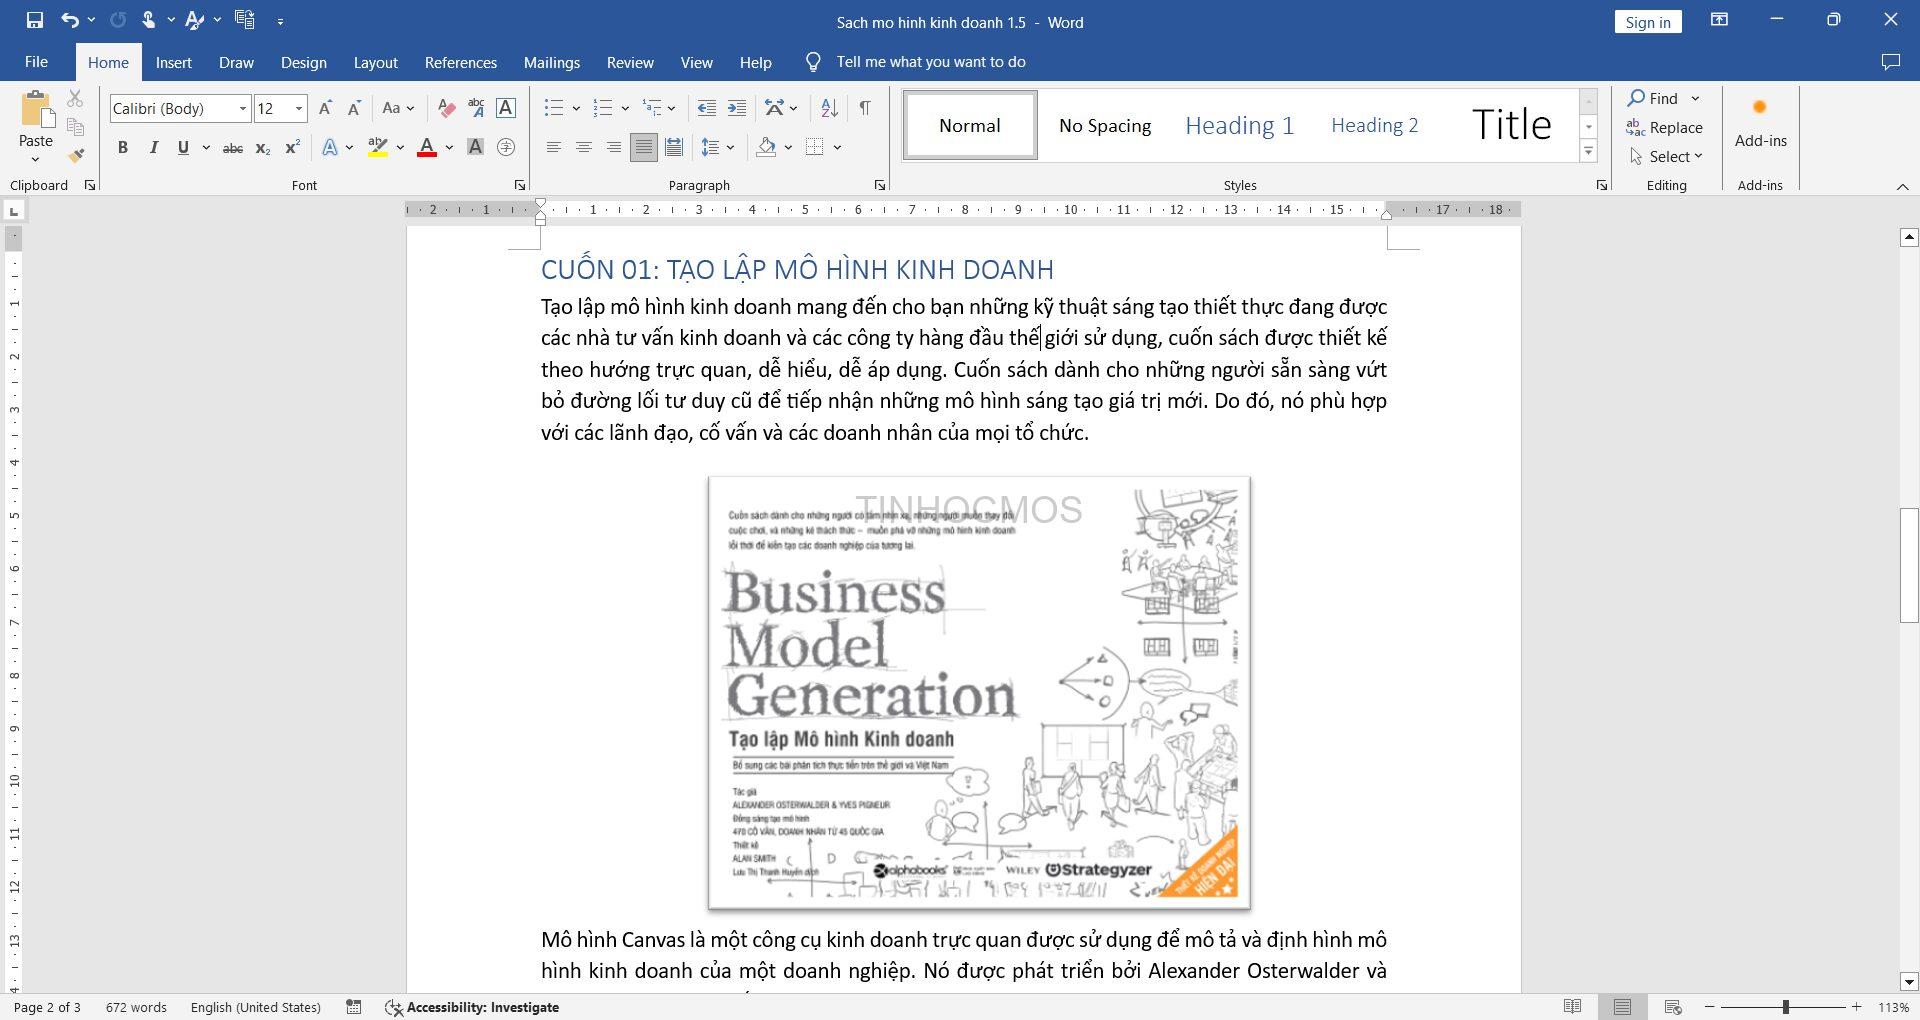Expand numbering list dropdown
This screenshot has width=1920, height=1020.
[625, 108]
